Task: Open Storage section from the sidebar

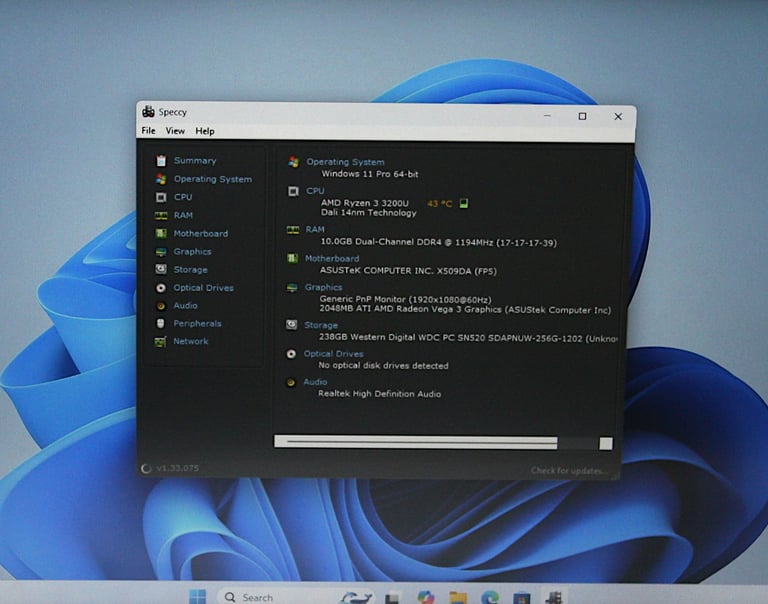Action: 190,269
